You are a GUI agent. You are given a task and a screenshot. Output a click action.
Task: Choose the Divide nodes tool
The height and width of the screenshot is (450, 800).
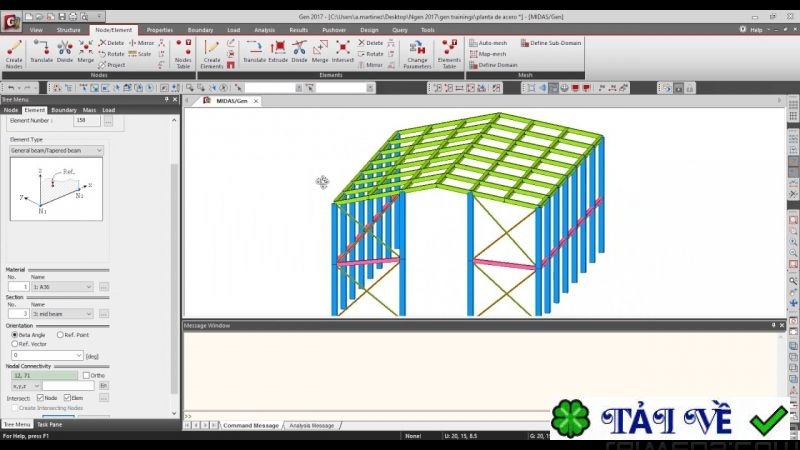[x=64, y=52]
